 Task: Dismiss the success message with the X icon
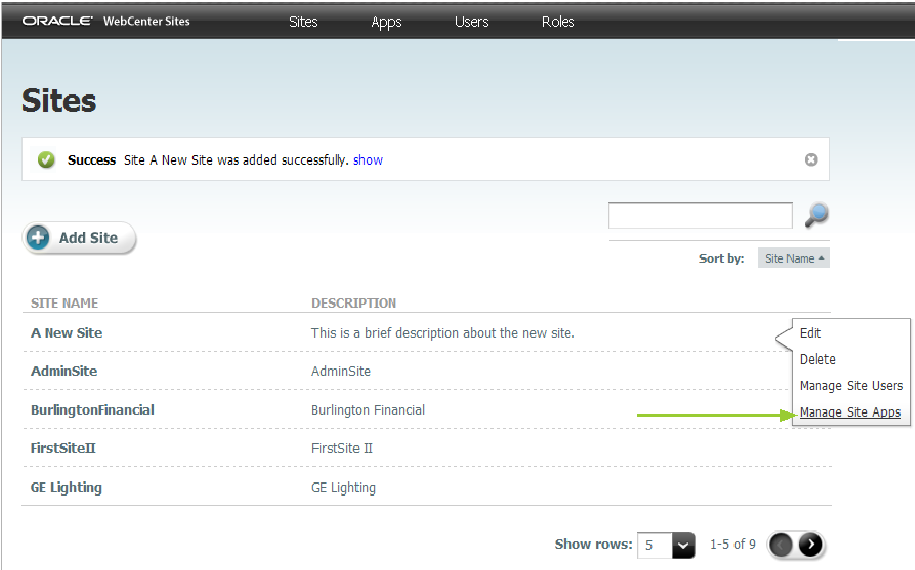tap(811, 160)
